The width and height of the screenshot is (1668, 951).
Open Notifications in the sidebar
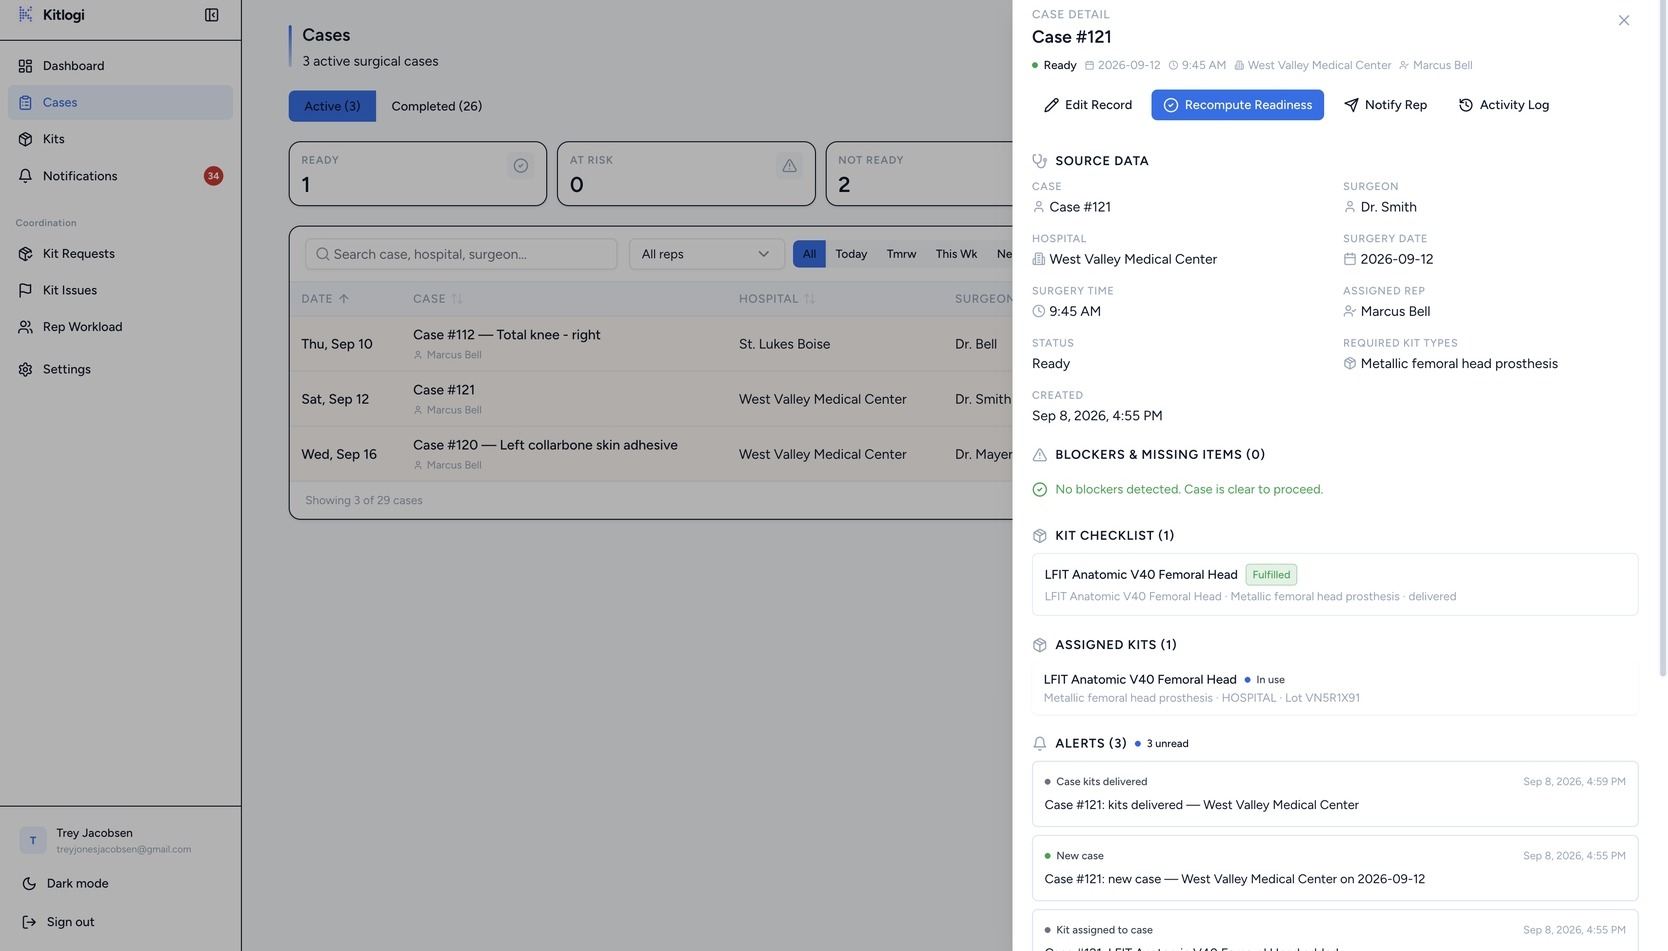click(120, 176)
